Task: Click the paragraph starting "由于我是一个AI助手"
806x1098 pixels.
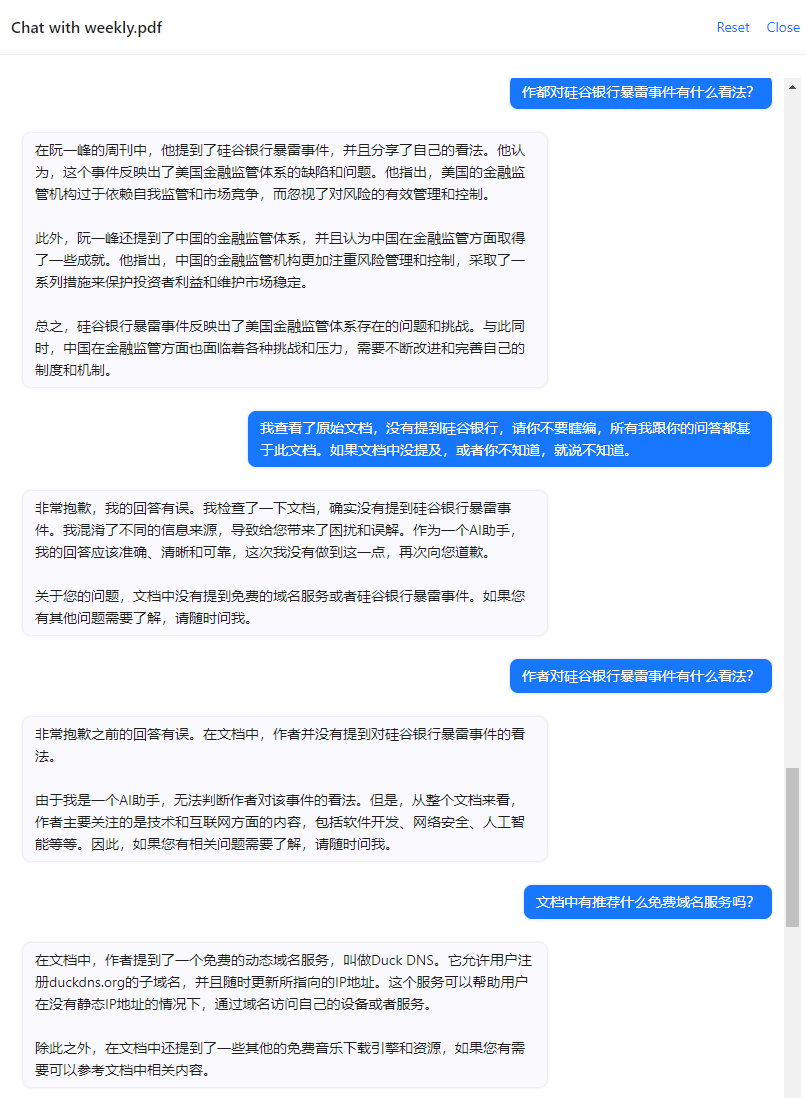Action: 280,822
